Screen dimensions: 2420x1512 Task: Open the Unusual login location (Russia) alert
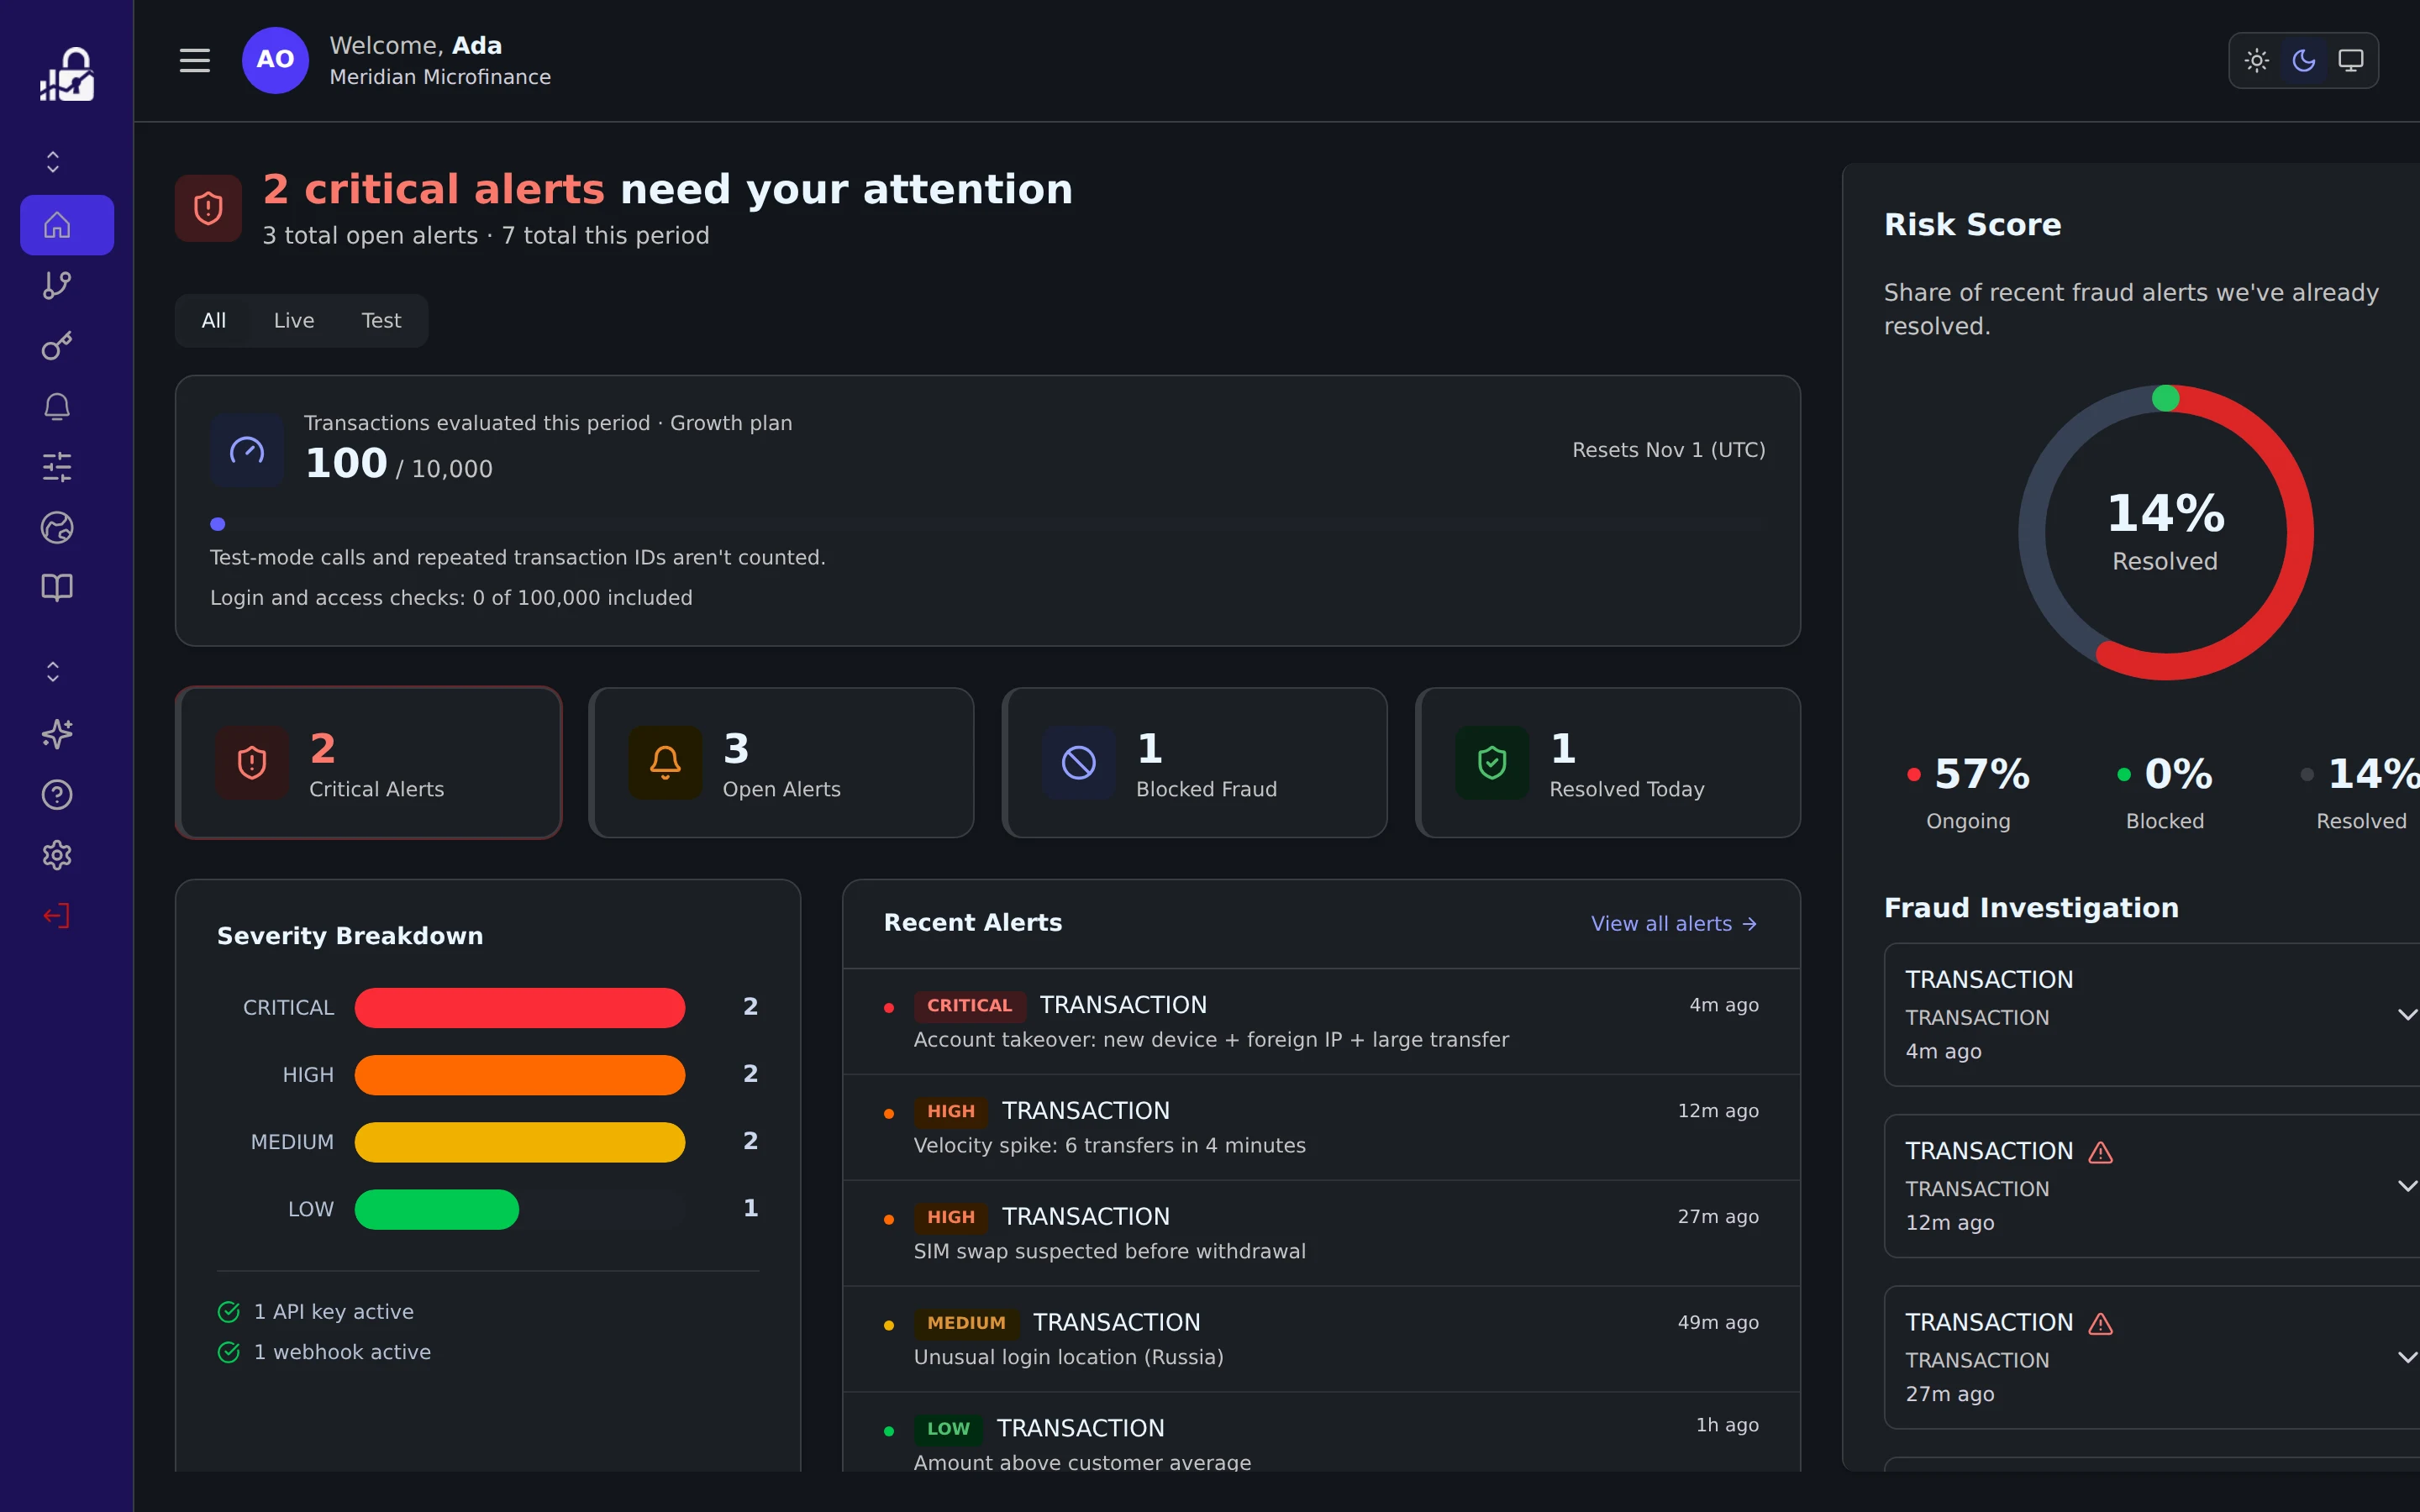pos(1321,1340)
